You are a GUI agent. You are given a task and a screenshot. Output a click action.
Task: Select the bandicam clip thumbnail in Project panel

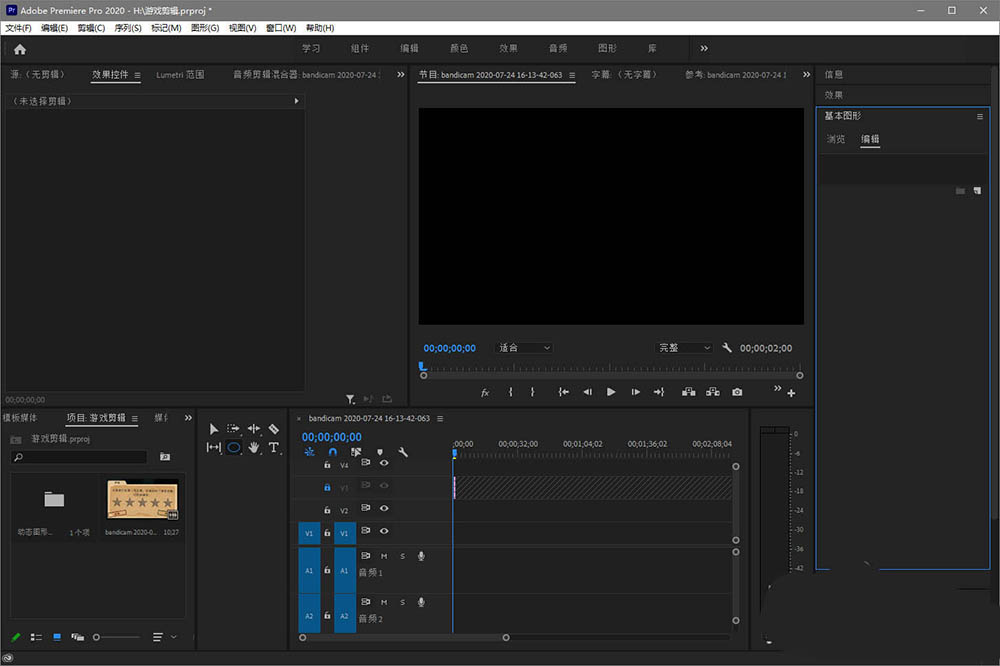click(x=142, y=500)
